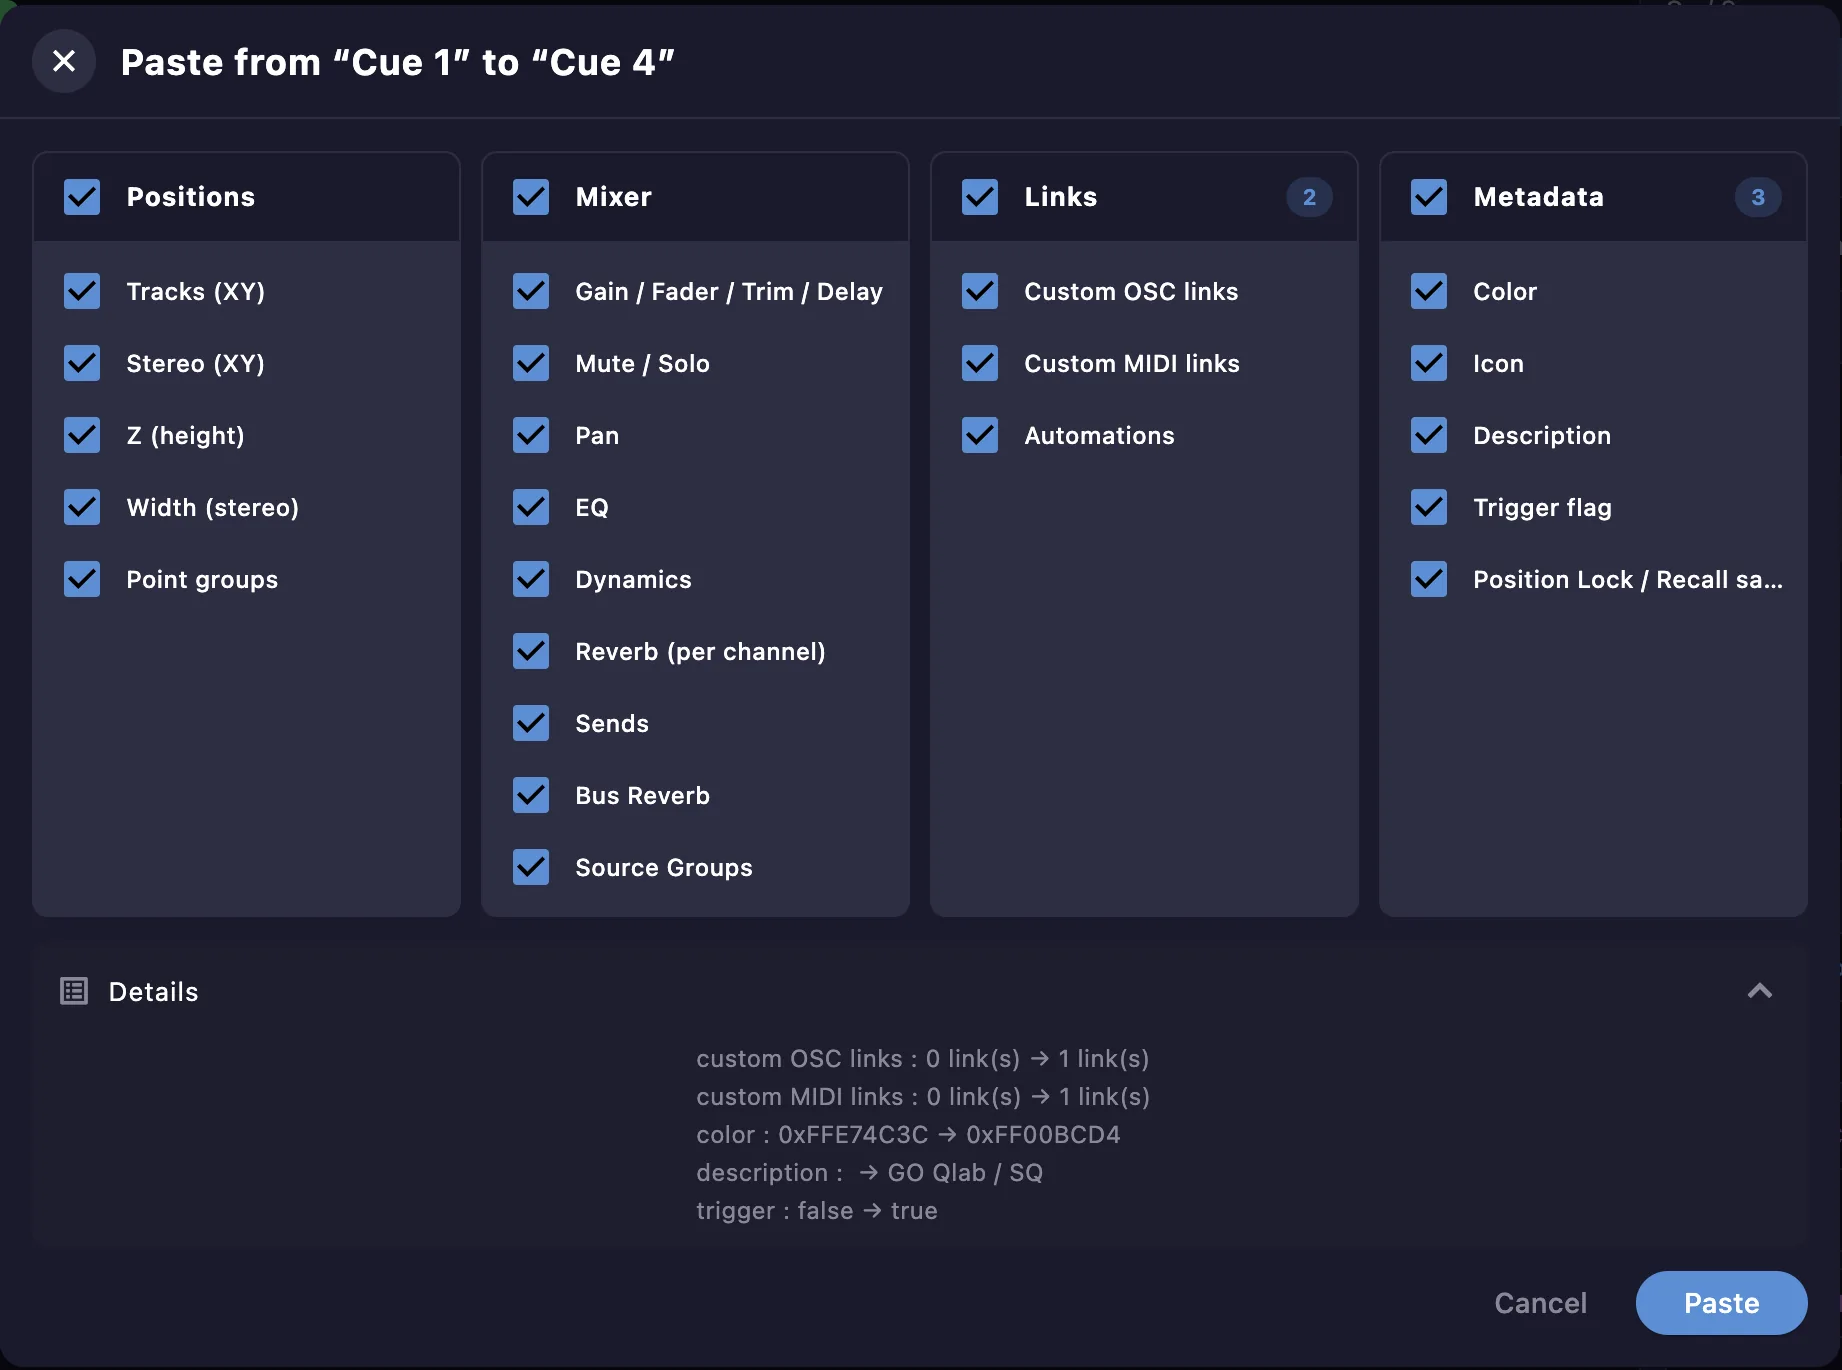Toggle Width (stereo) checkbox

(x=82, y=507)
